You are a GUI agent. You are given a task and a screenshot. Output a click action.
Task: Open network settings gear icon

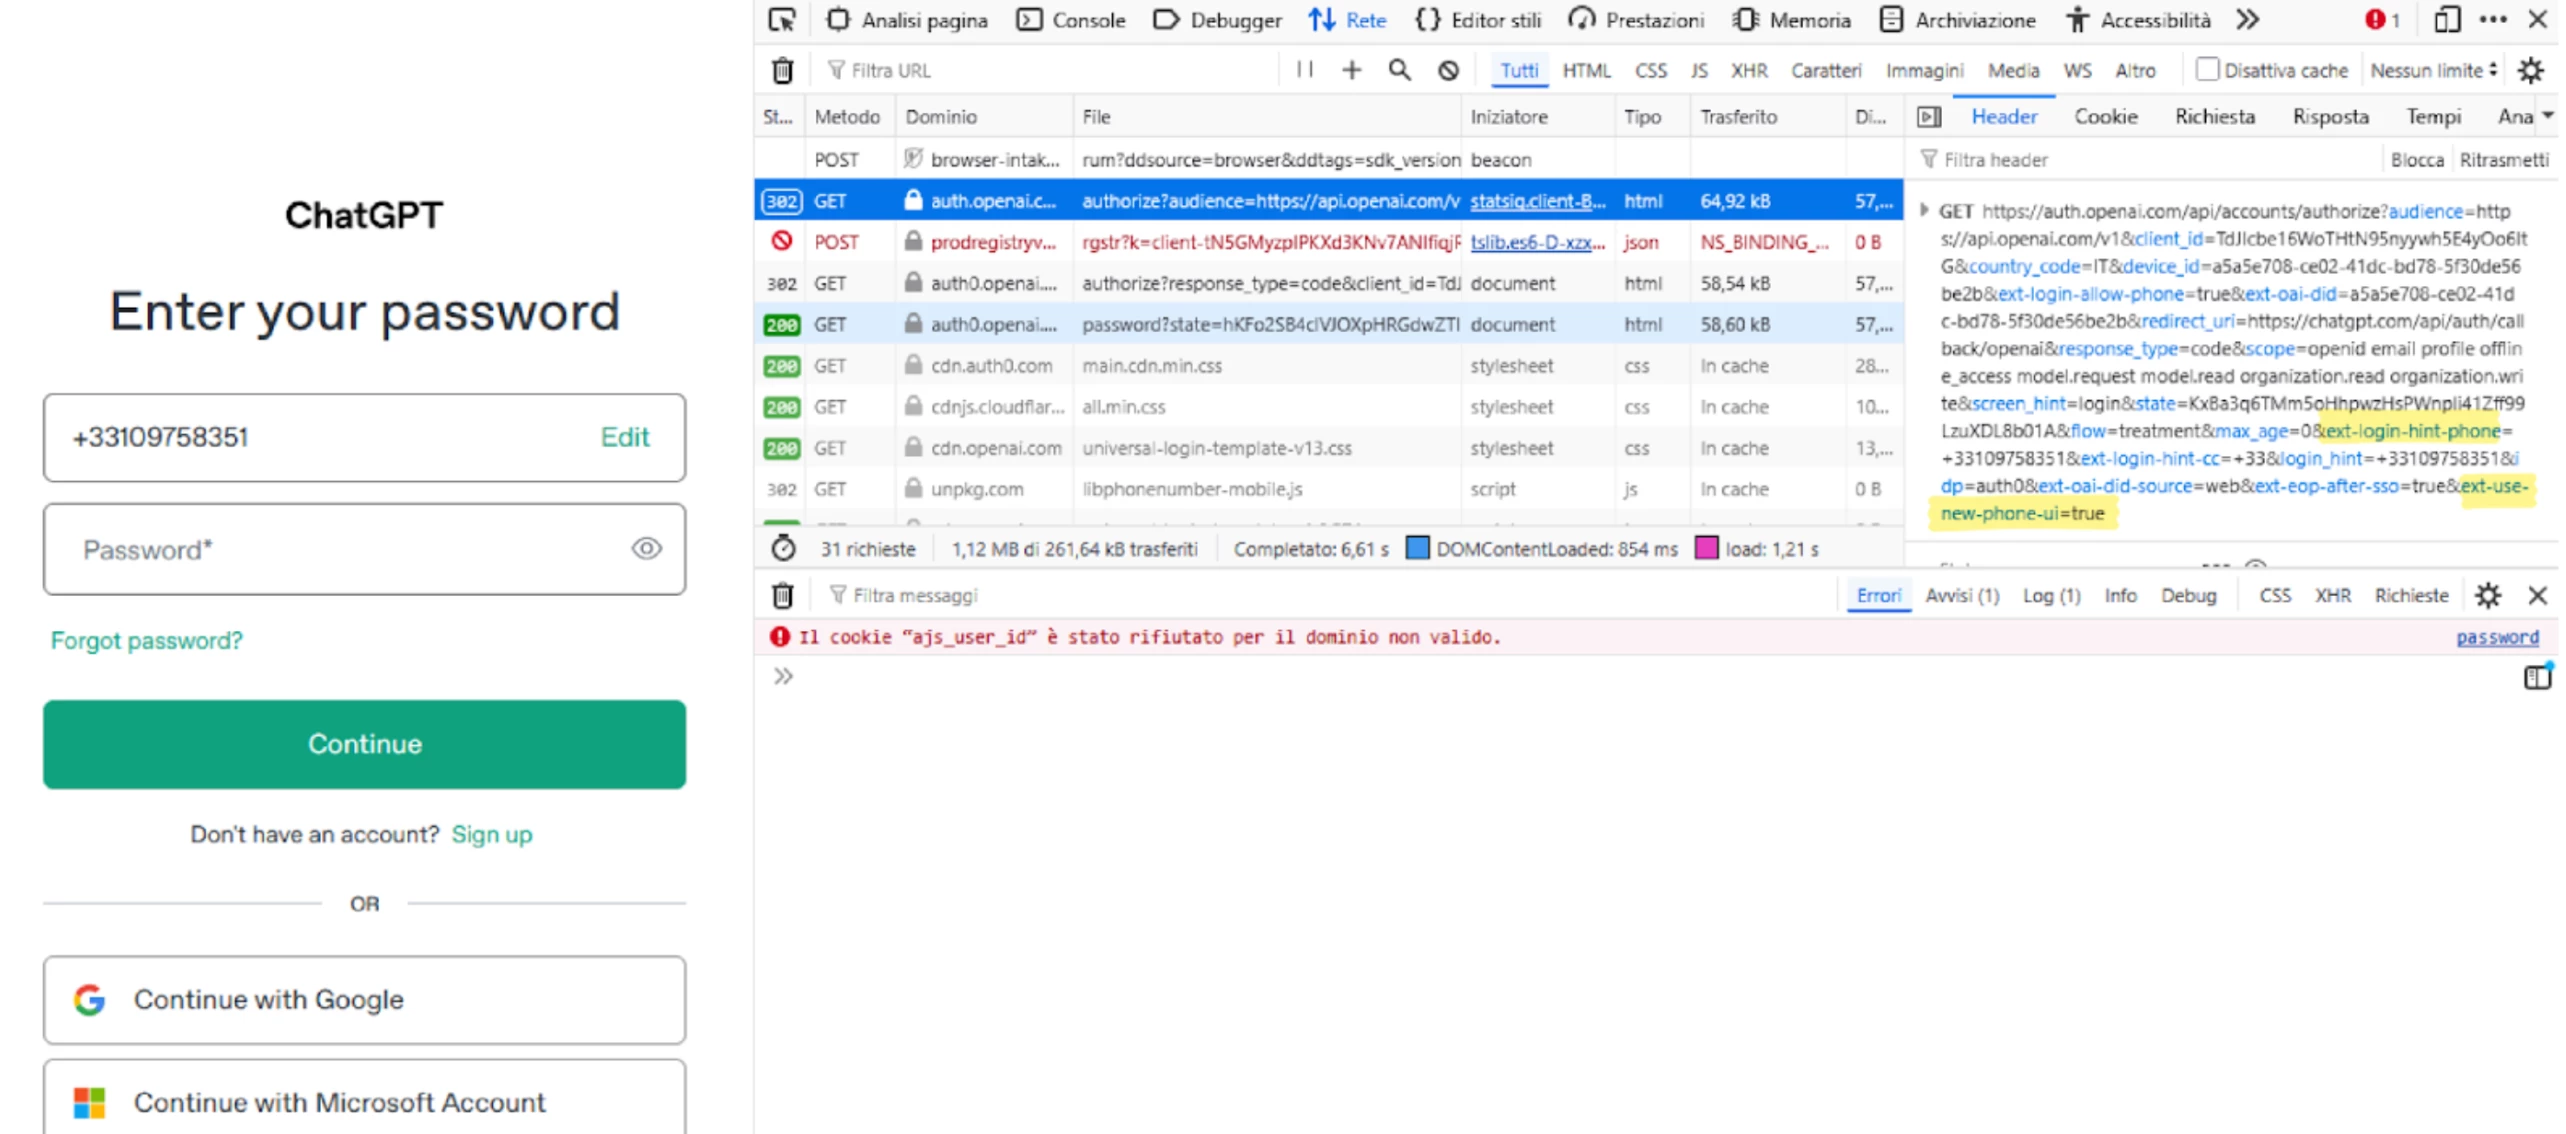2530,71
